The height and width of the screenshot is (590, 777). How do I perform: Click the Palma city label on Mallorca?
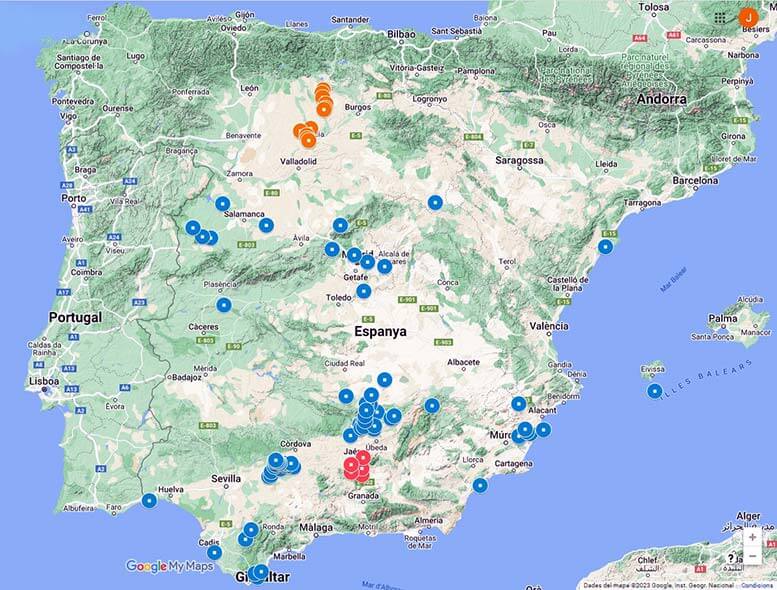pyautogui.click(x=722, y=319)
